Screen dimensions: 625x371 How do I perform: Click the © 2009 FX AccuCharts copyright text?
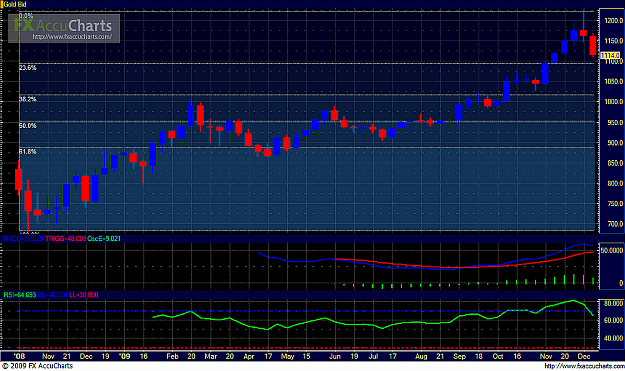click(37, 366)
